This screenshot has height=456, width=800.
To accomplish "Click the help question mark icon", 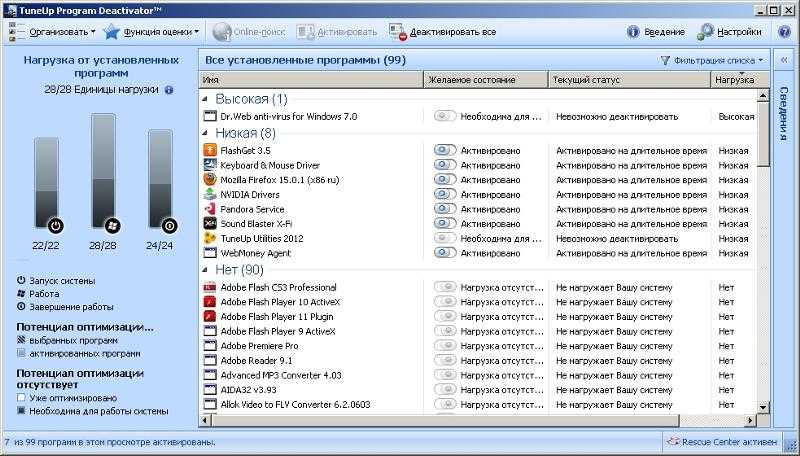I will click(x=784, y=32).
